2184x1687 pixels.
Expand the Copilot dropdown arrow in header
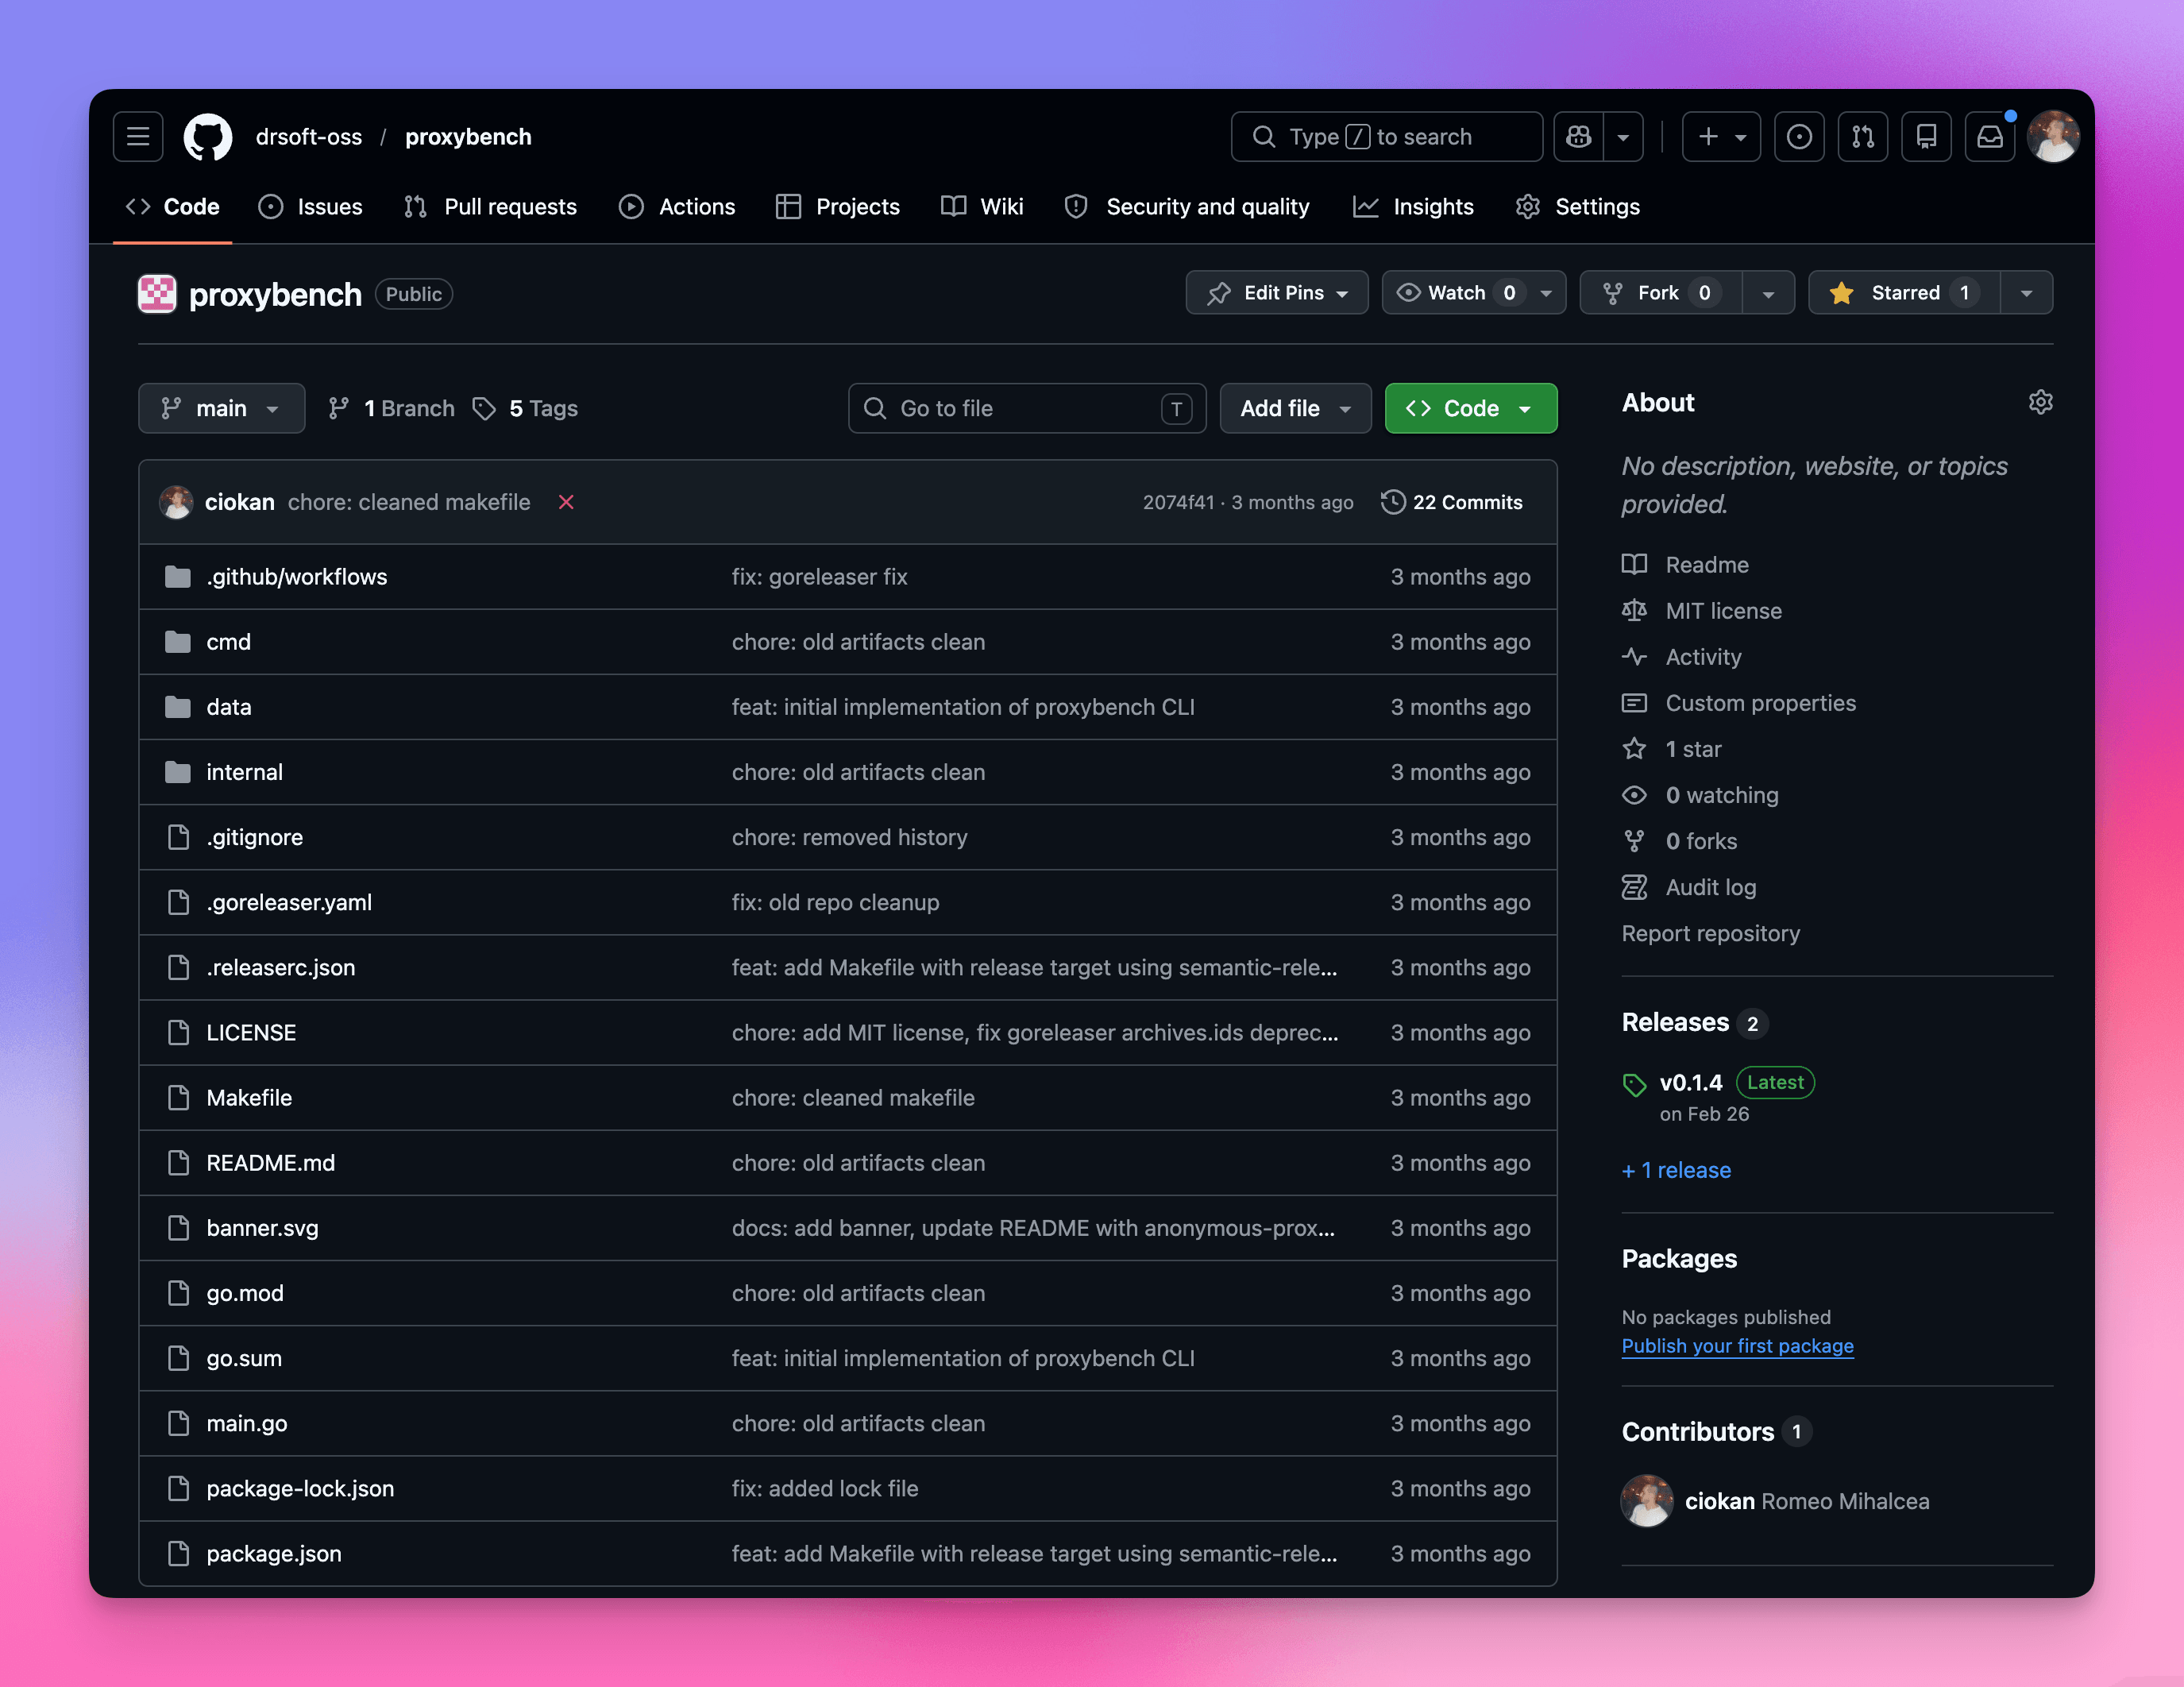pos(1623,137)
